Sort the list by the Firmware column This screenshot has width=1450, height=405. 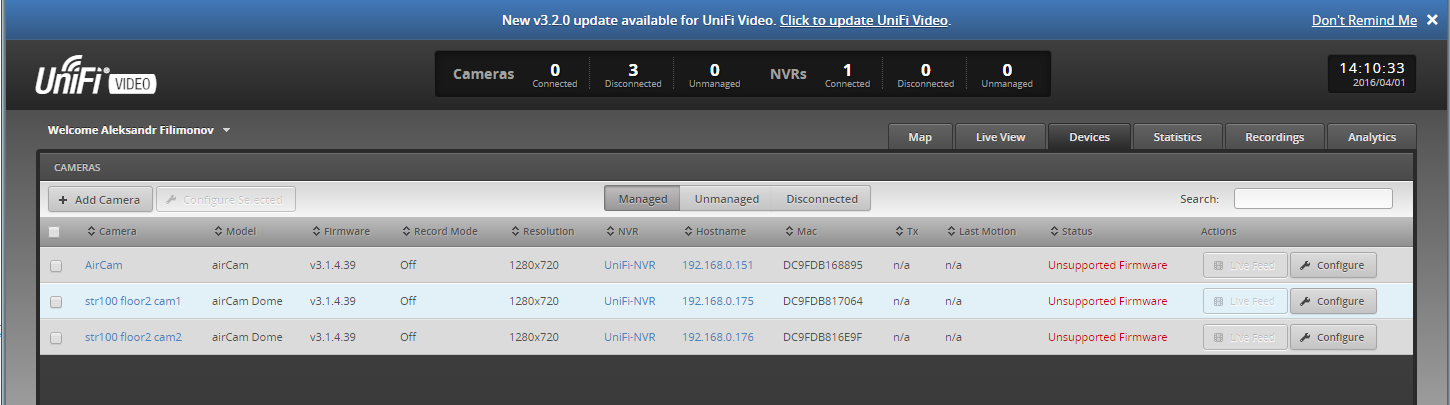[x=346, y=231]
